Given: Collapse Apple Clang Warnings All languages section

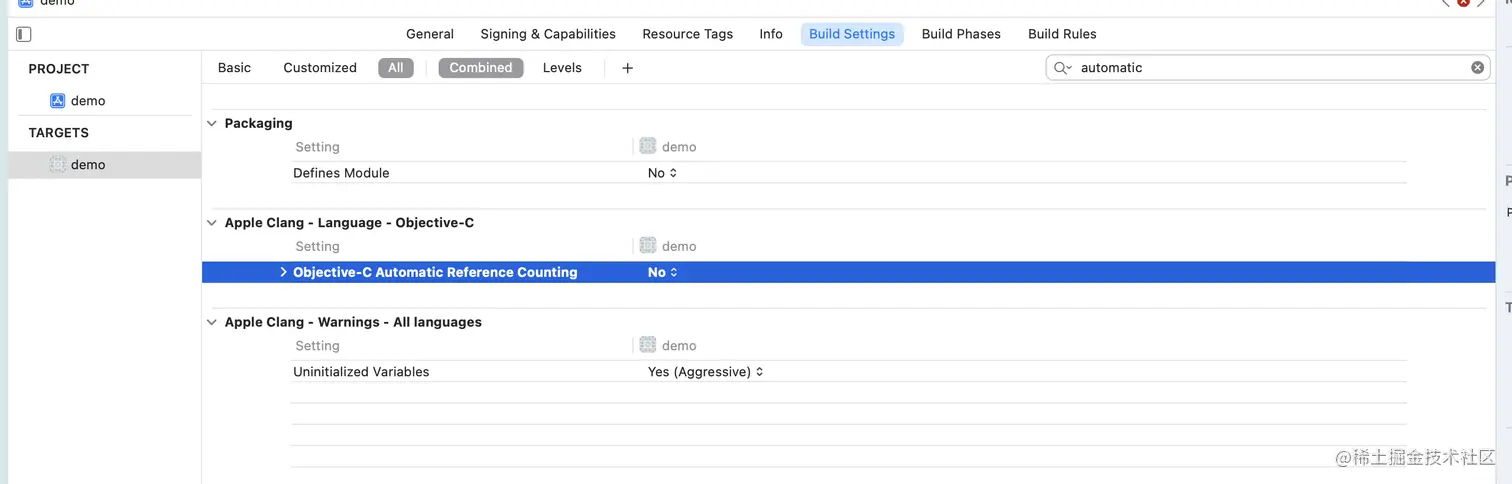Looking at the screenshot, I should (x=211, y=322).
